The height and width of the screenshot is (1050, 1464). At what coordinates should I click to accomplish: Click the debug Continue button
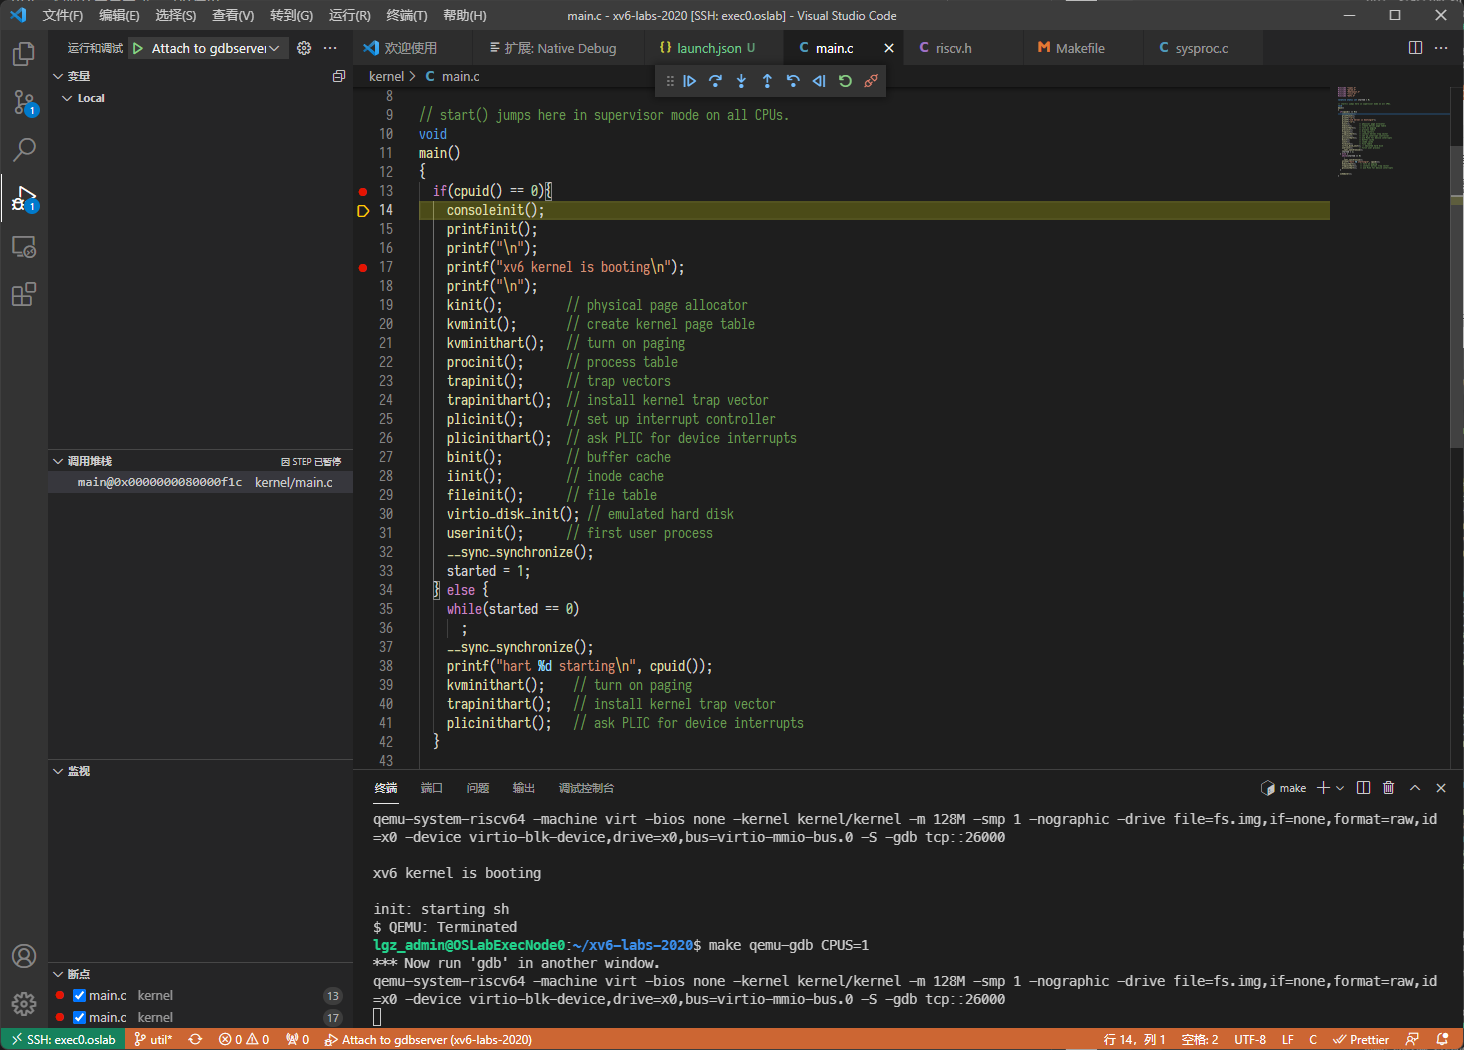click(x=690, y=81)
